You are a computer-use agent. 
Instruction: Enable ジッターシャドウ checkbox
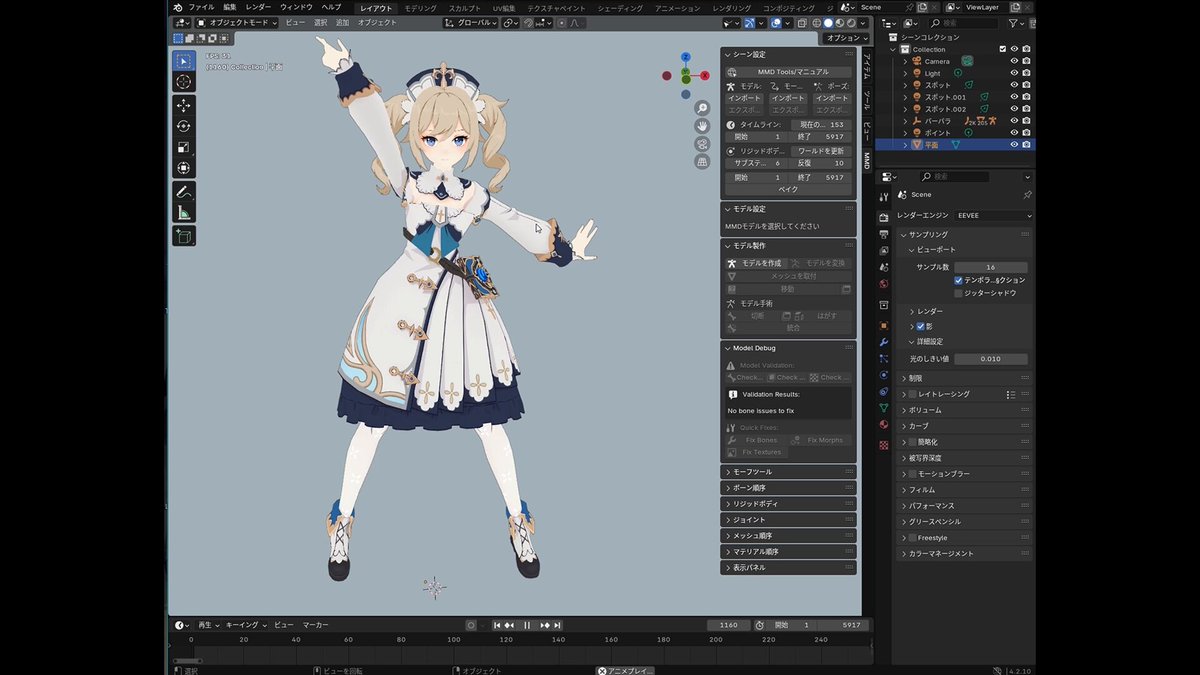click(x=959, y=293)
